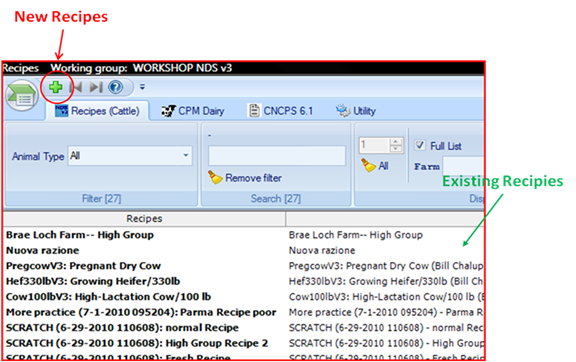Go to the previous record arrow icon
The image size is (576, 362).
coord(76,87)
